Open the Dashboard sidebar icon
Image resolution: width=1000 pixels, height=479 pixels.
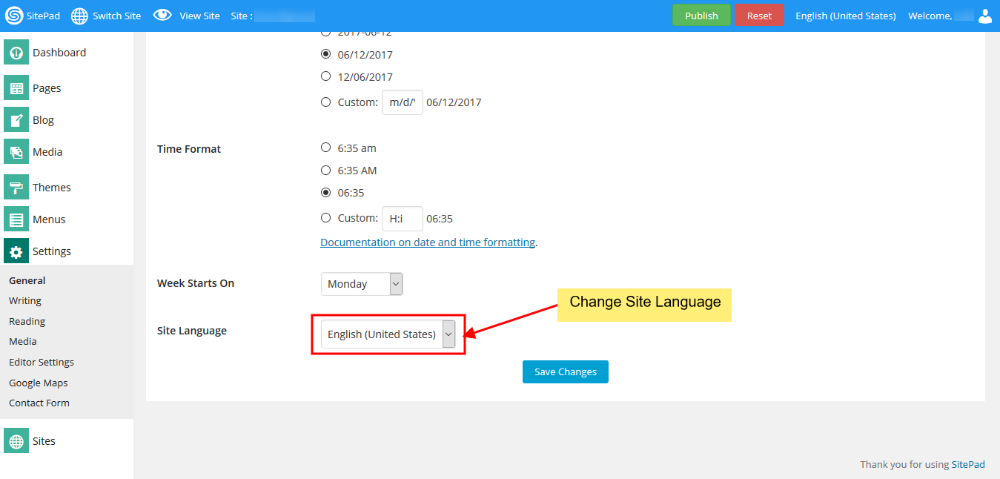16,53
